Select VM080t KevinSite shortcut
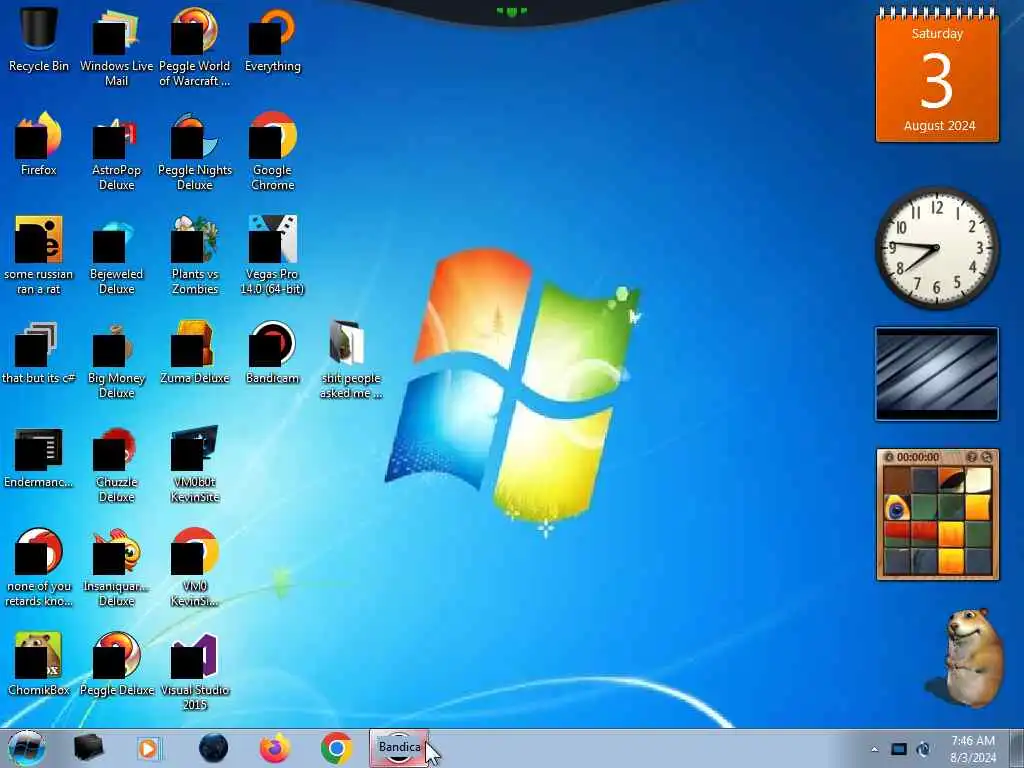 195,464
